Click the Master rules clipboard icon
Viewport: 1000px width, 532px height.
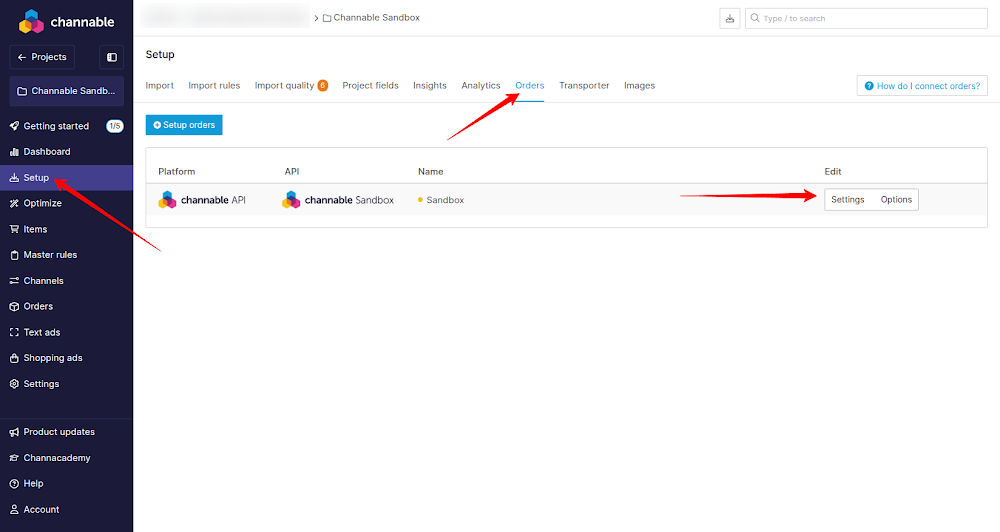pyautogui.click(x=14, y=255)
